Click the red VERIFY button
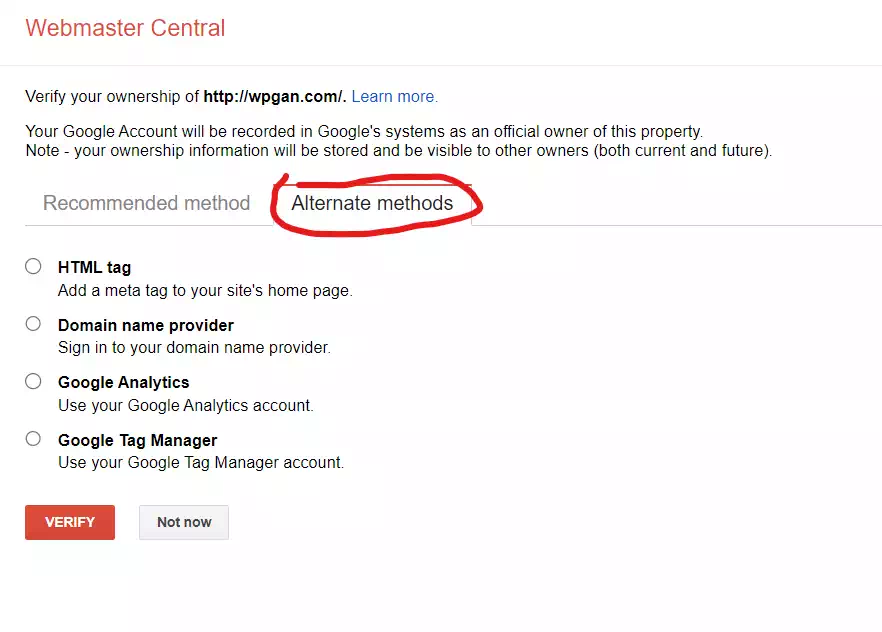This screenshot has height=632, width=882. (x=70, y=522)
